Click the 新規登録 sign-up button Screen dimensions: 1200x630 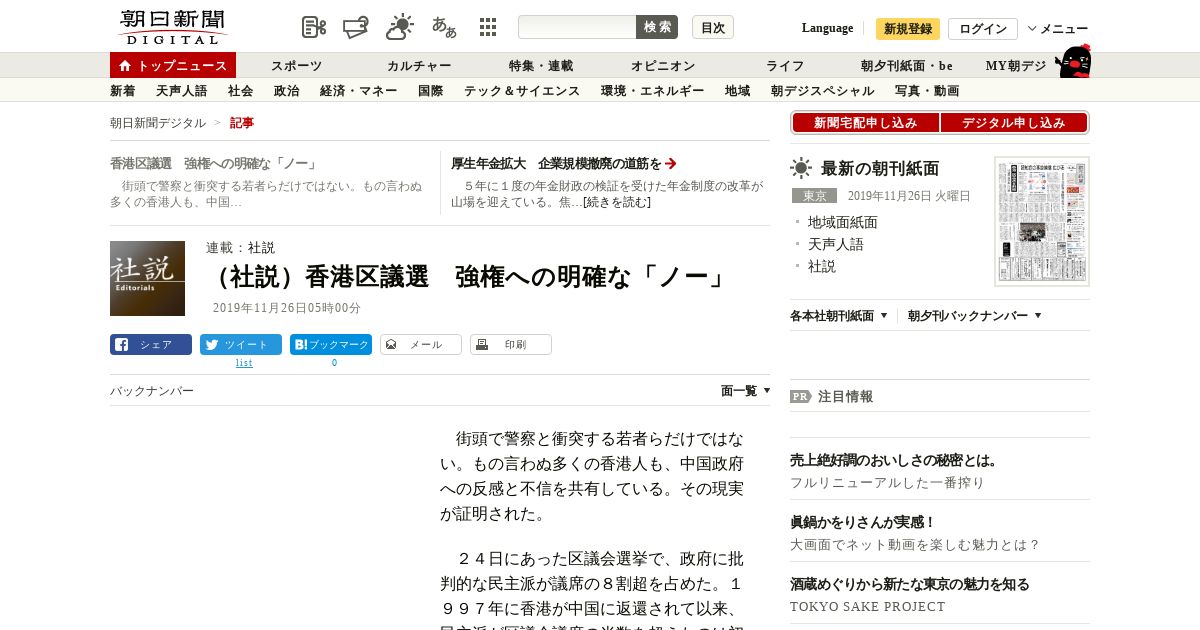(908, 29)
